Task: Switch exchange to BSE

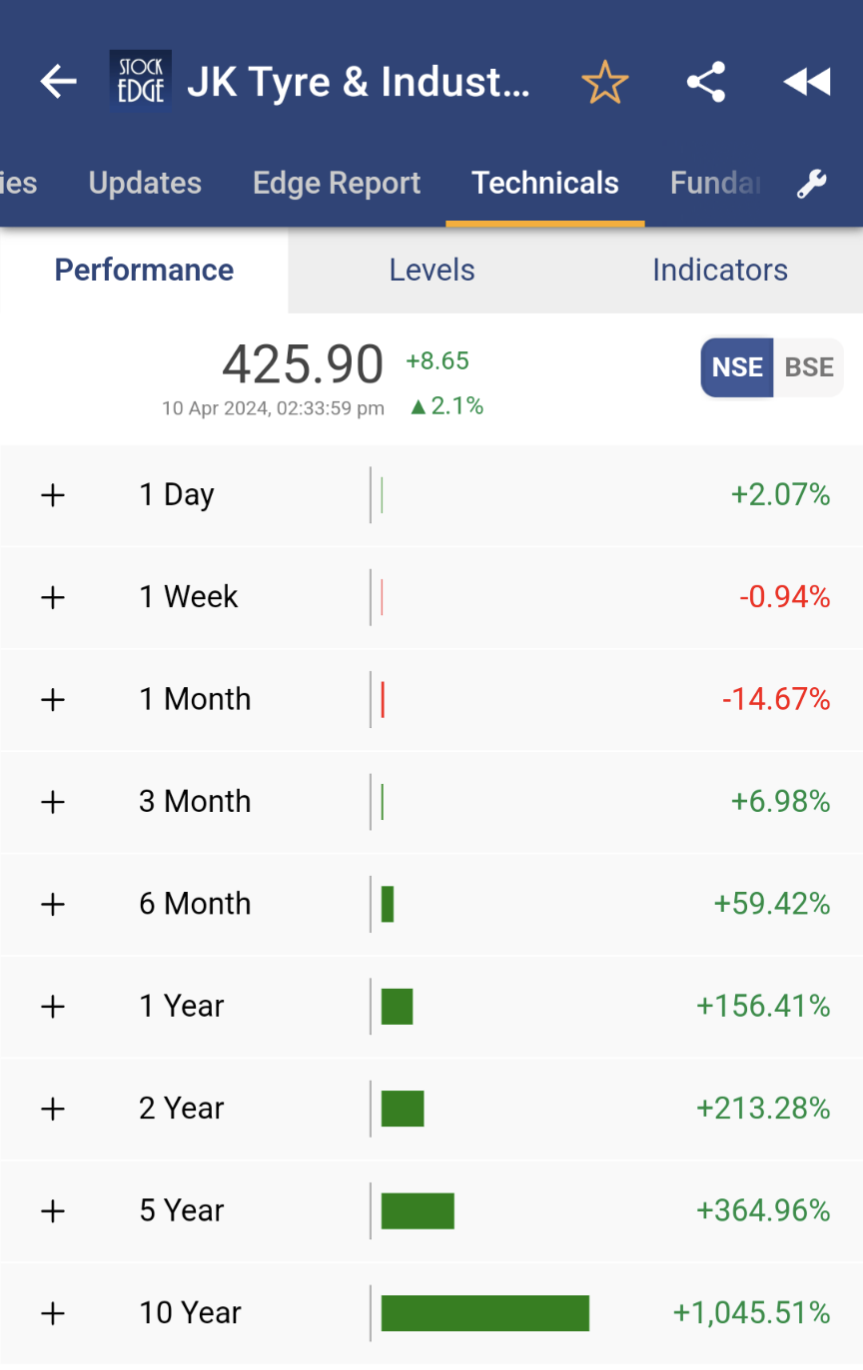Action: click(809, 367)
